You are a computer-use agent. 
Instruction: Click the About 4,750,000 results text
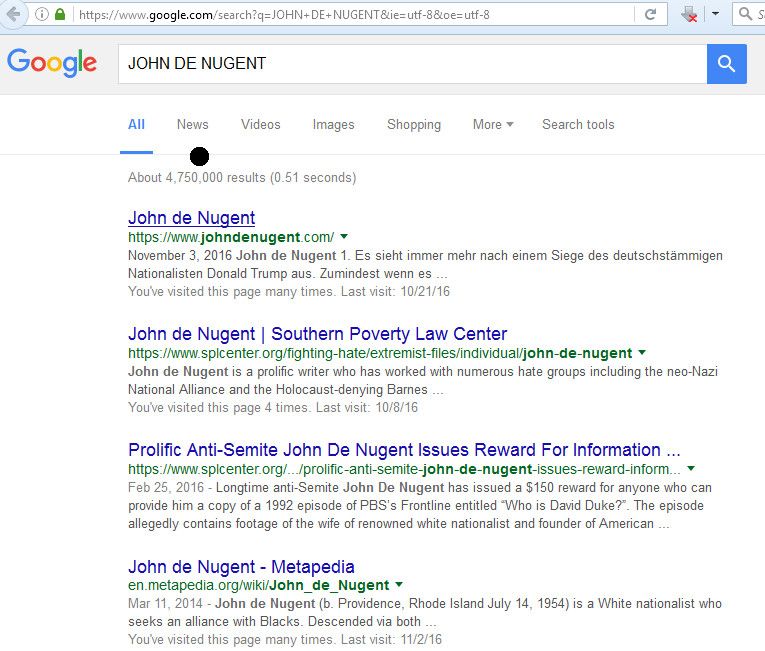click(242, 177)
